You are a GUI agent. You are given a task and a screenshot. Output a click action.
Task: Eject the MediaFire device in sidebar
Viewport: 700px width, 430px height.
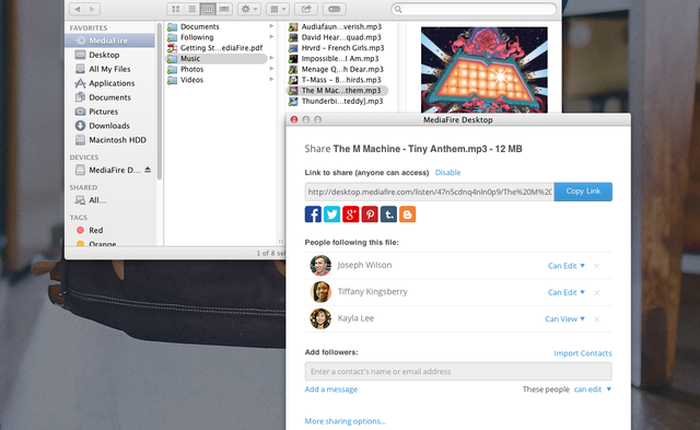[149, 170]
